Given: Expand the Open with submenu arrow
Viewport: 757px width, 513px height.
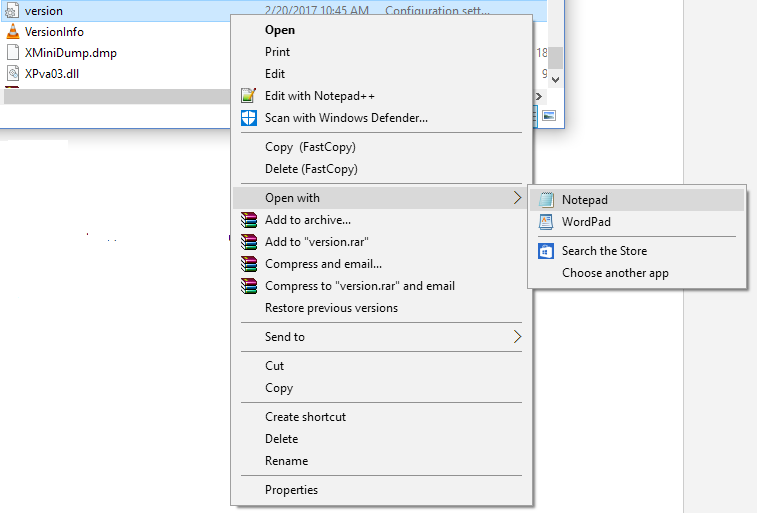Looking at the screenshot, I should click(517, 198).
